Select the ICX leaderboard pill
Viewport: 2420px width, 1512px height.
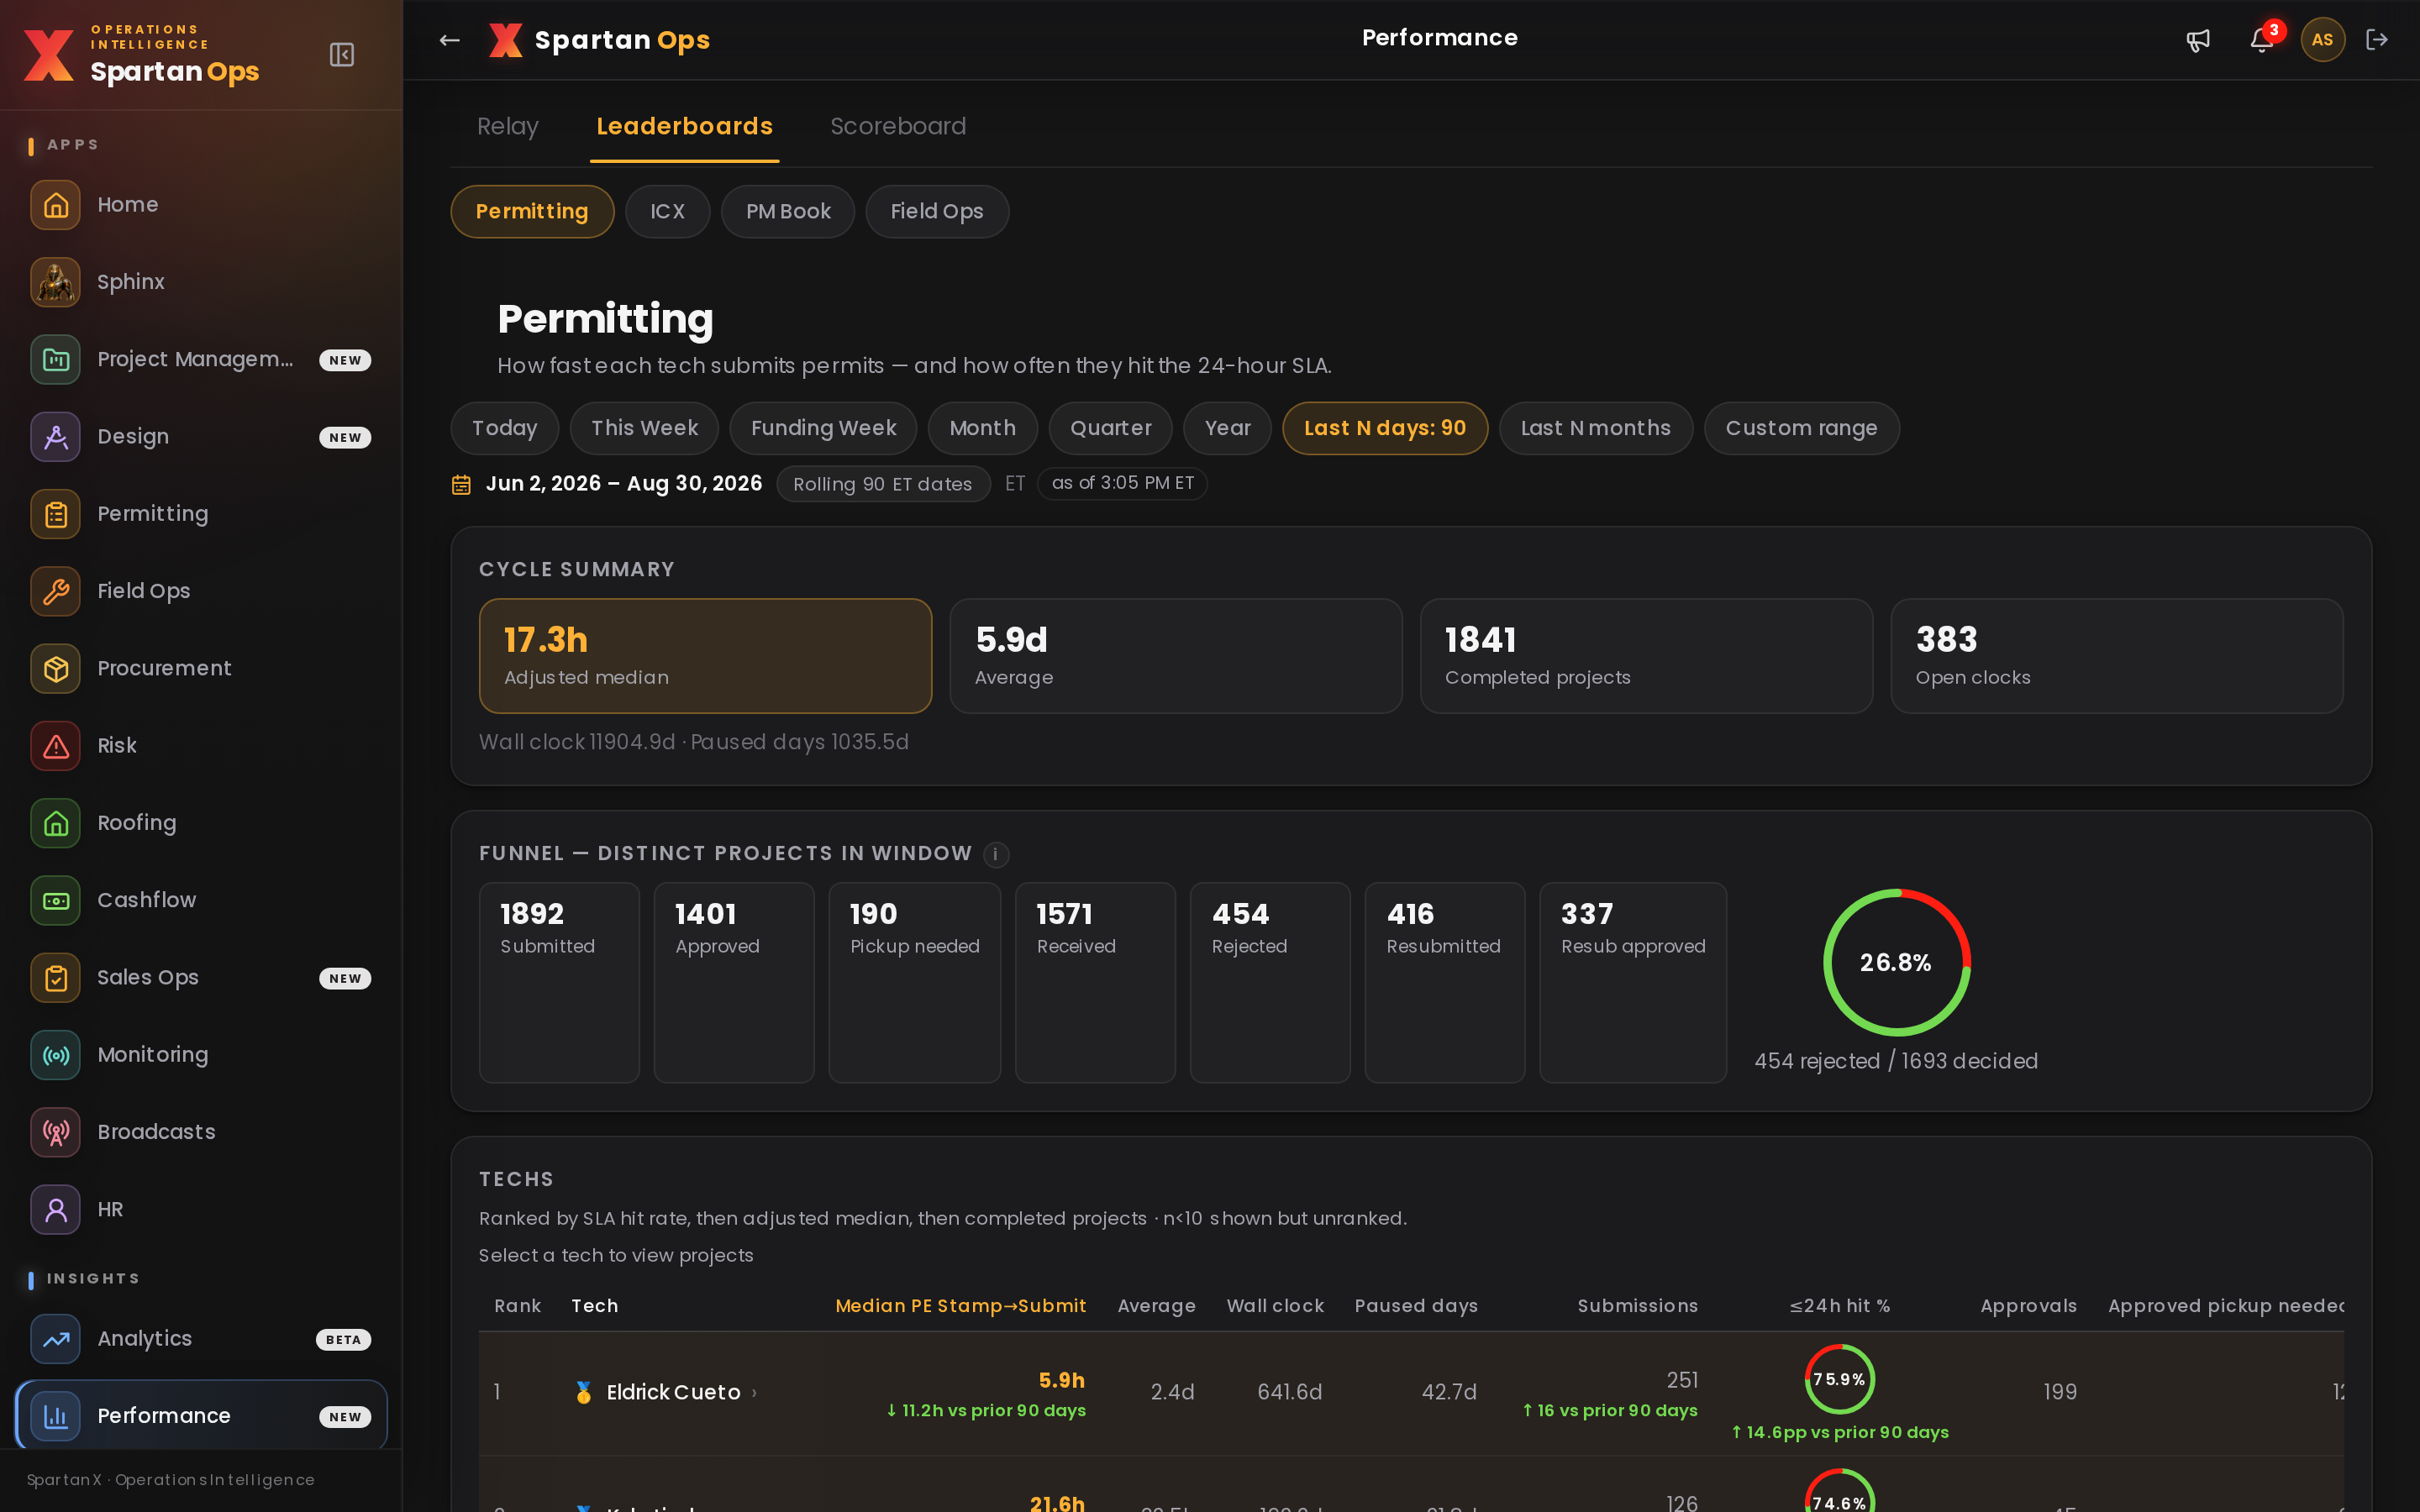pos(667,211)
